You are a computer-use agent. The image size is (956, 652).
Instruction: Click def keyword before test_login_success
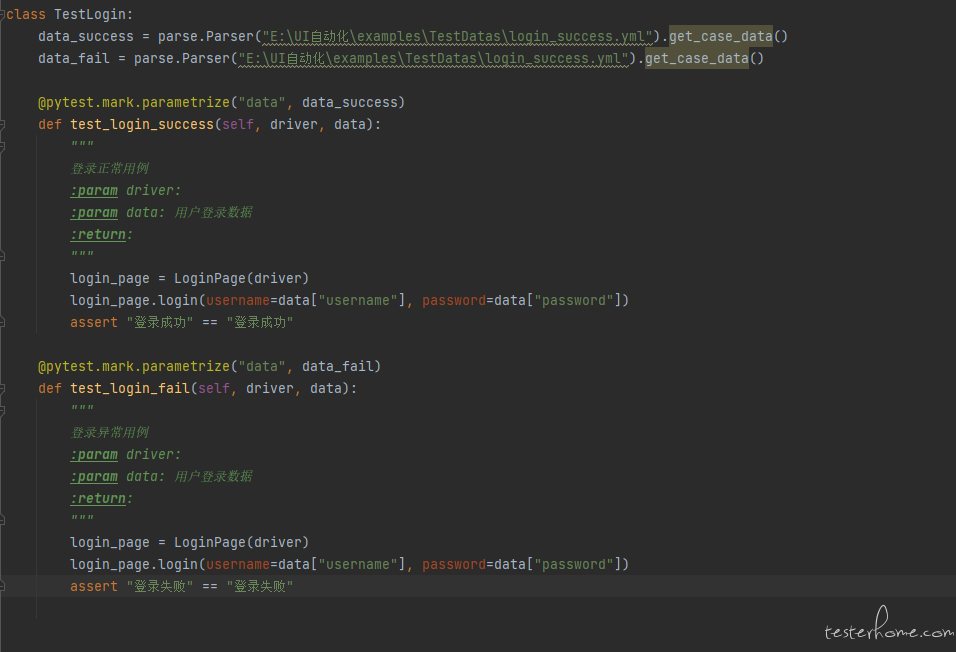[50, 124]
